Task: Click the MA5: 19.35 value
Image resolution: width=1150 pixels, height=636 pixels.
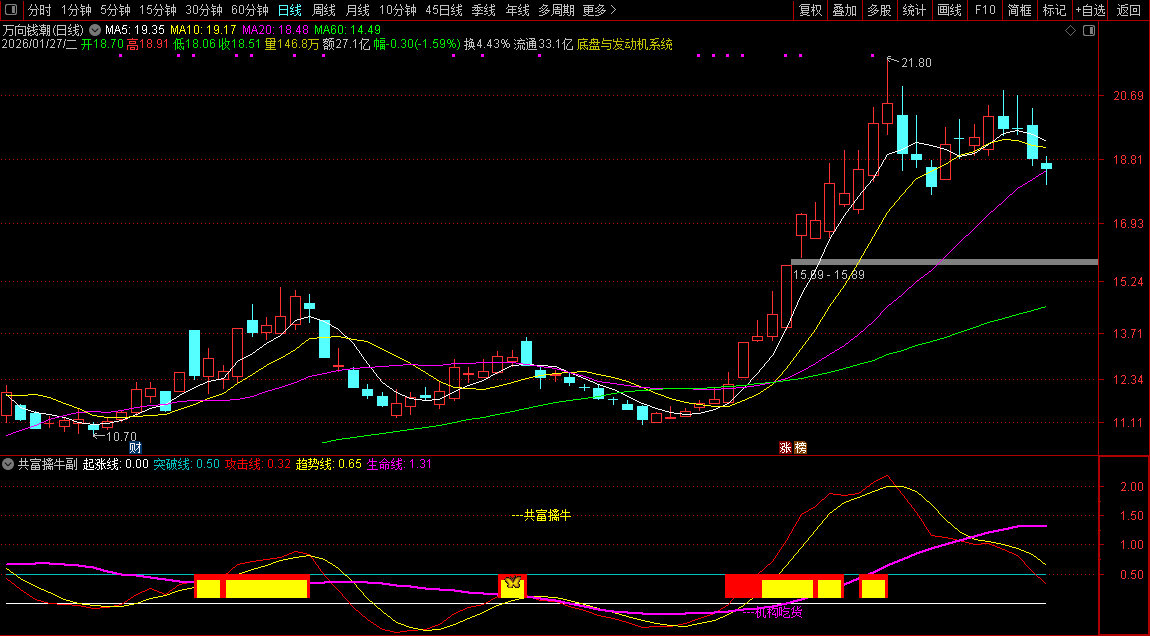Action: tap(135, 30)
